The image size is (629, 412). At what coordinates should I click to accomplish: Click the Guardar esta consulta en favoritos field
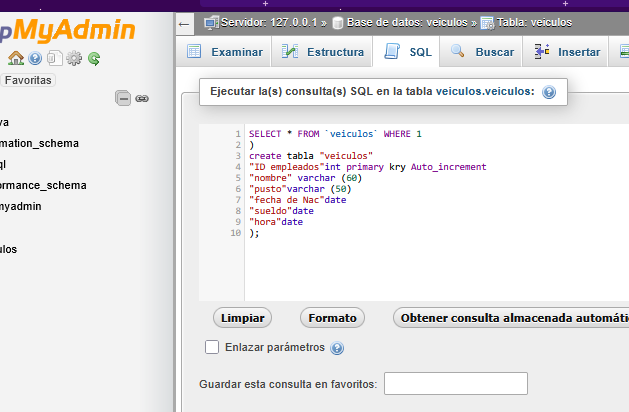[455, 384]
